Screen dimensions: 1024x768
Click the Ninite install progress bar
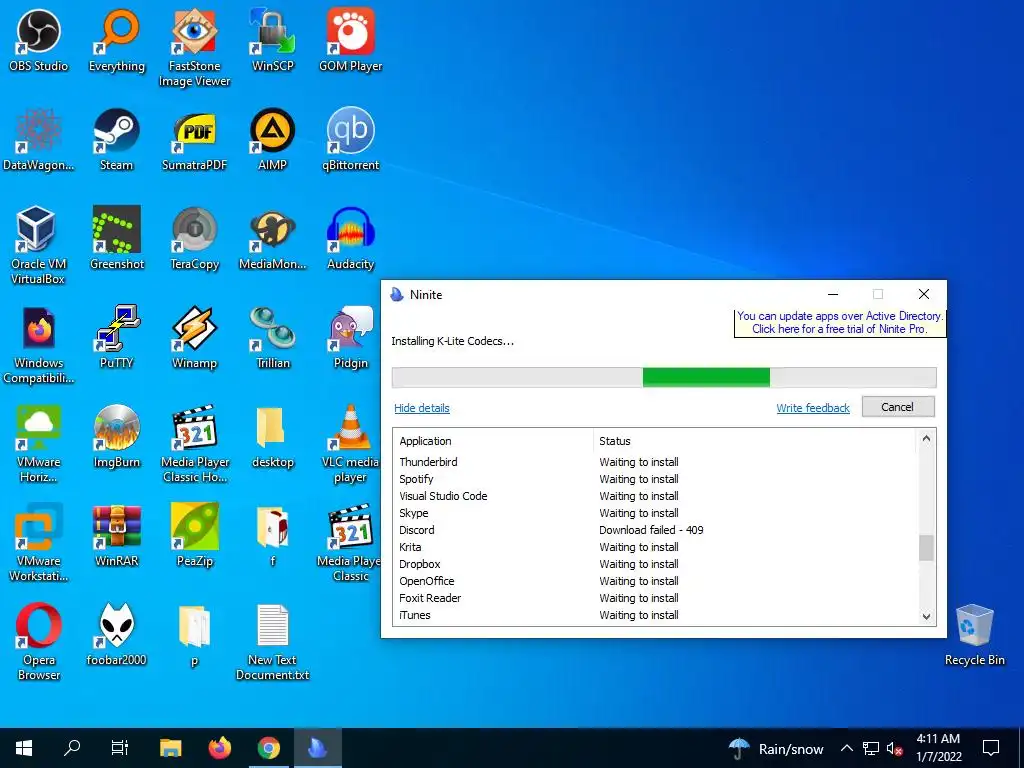(x=664, y=377)
